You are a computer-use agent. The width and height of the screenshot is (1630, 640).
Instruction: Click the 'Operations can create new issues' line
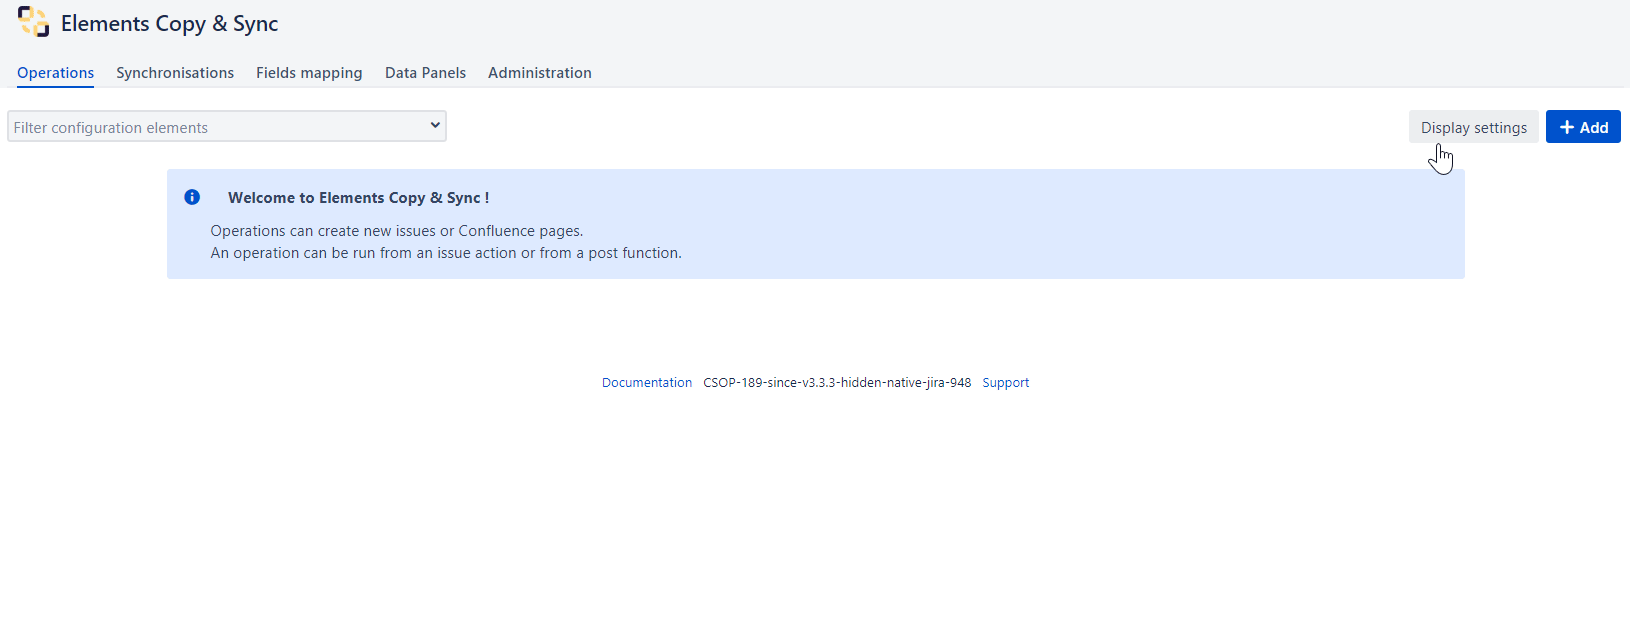pyautogui.click(x=396, y=231)
